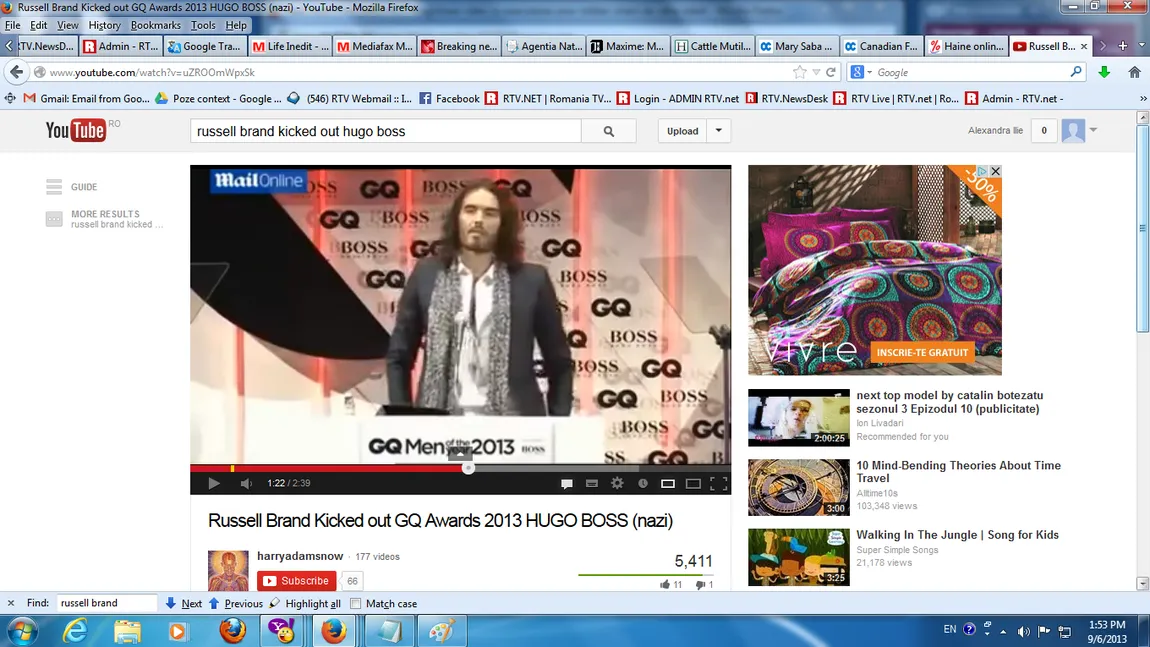Open Tools menu

point(203,25)
